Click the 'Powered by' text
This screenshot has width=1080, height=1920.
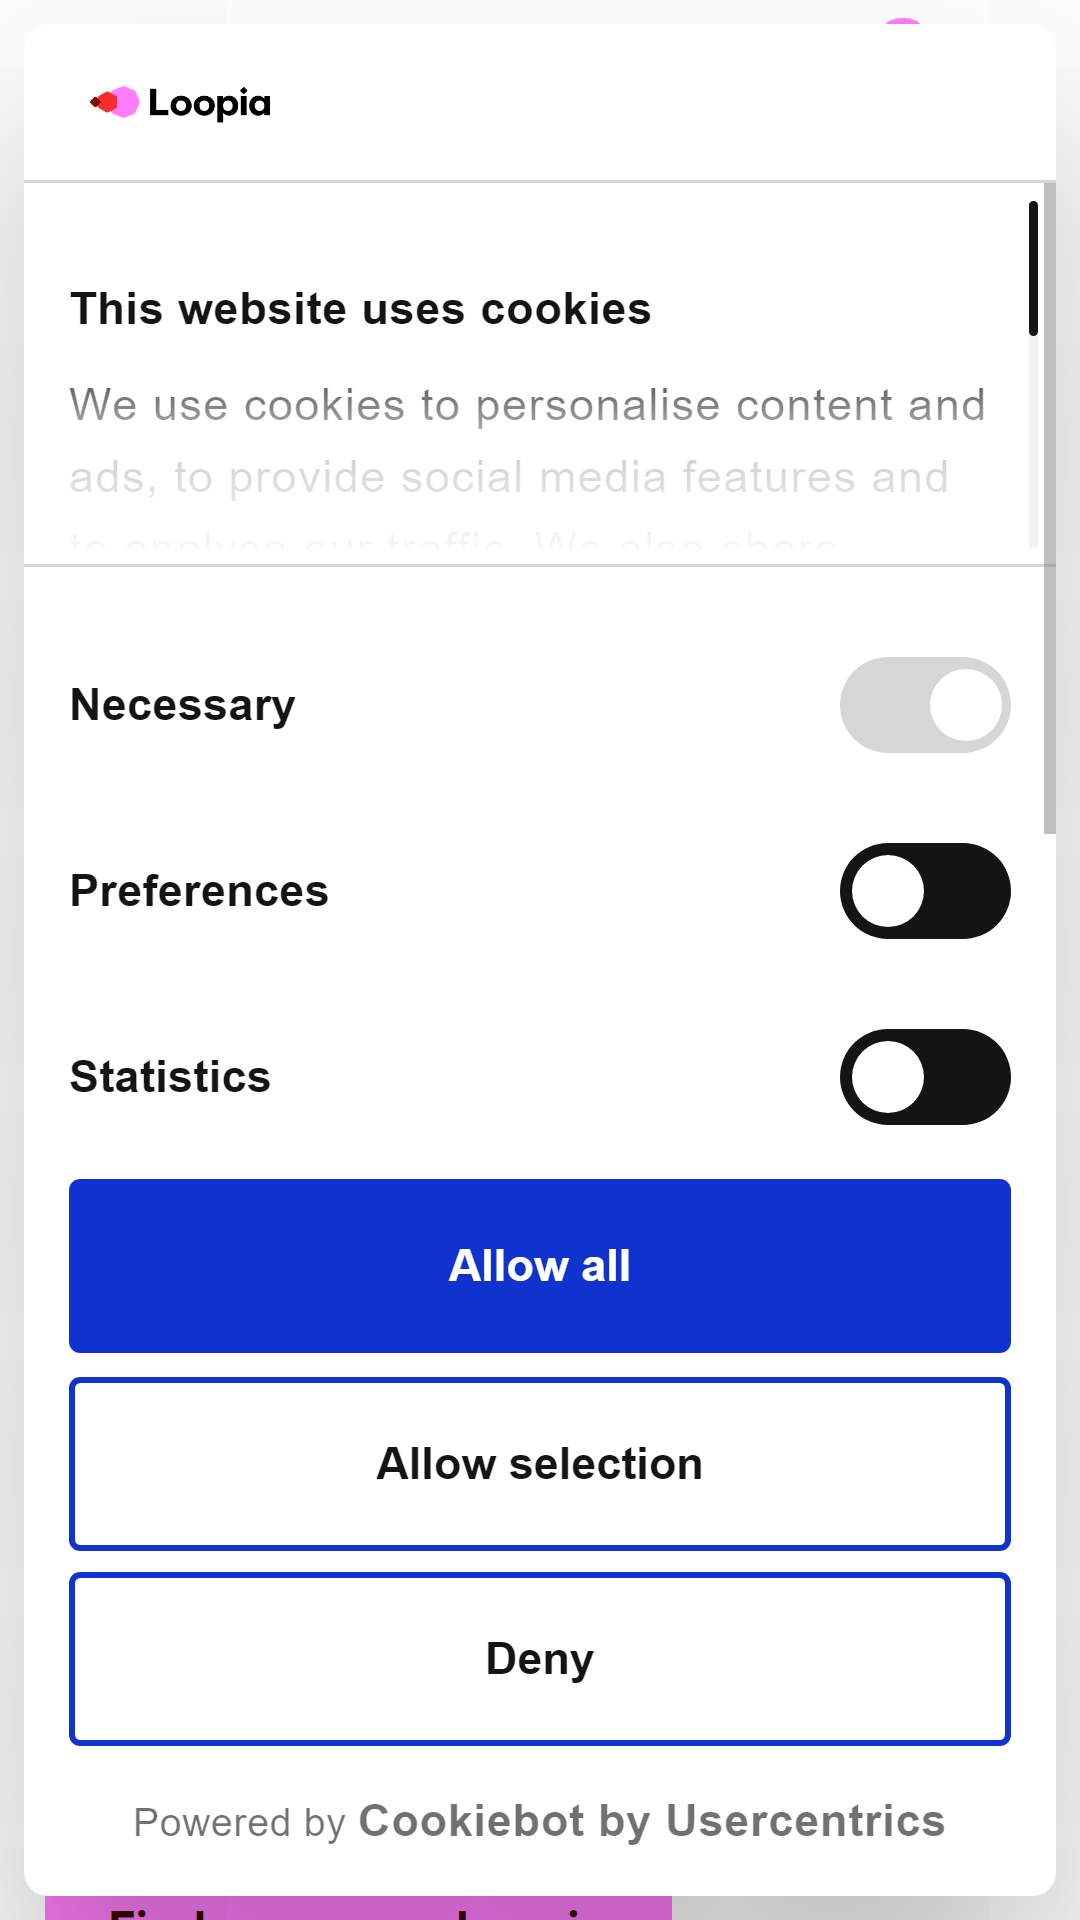click(x=239, y=1823)
